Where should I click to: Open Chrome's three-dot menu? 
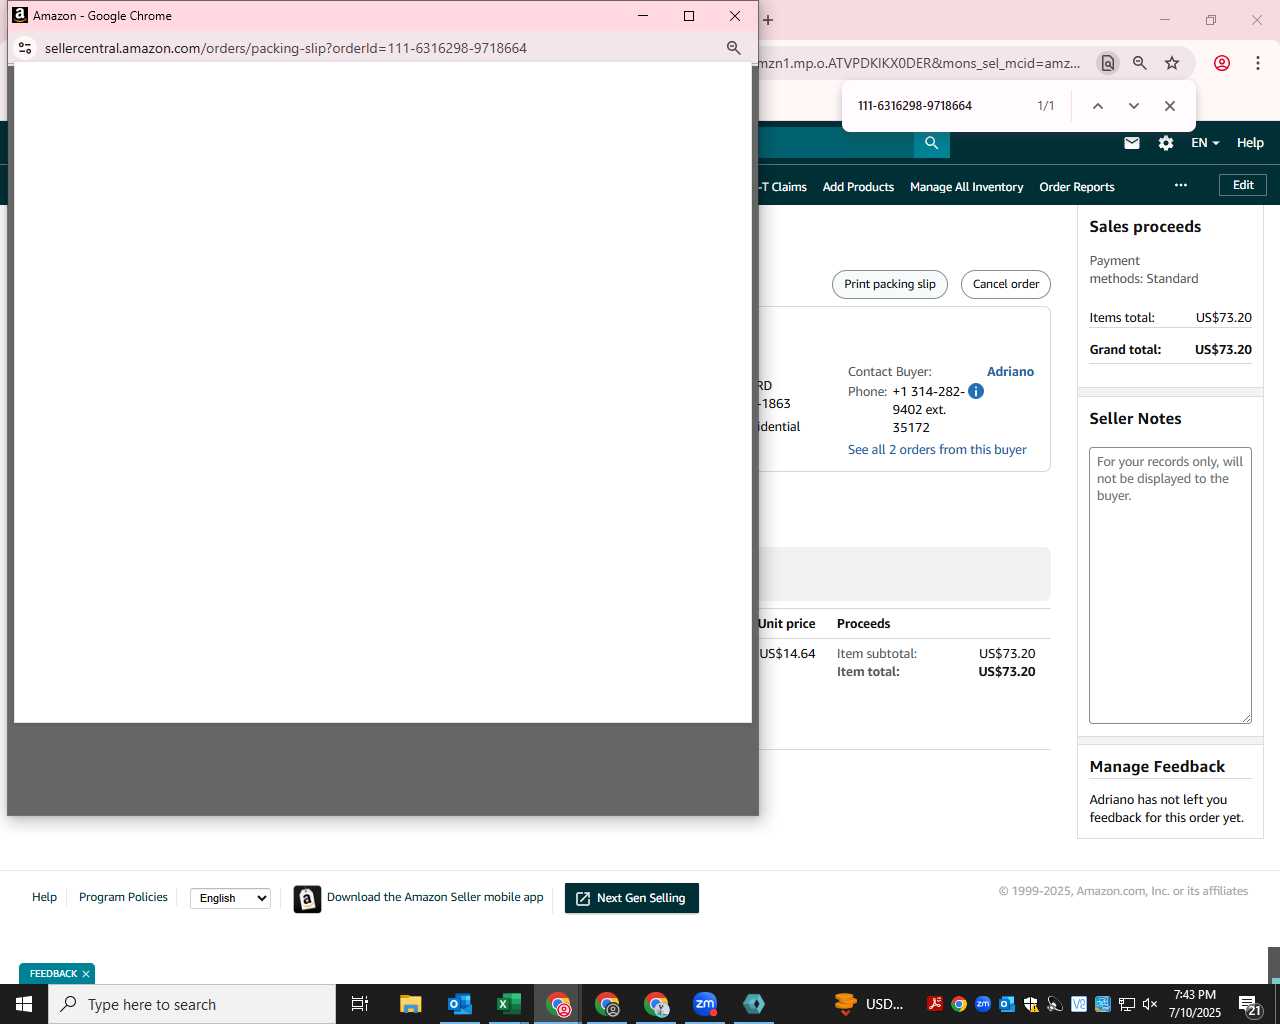coord(1257,63)
